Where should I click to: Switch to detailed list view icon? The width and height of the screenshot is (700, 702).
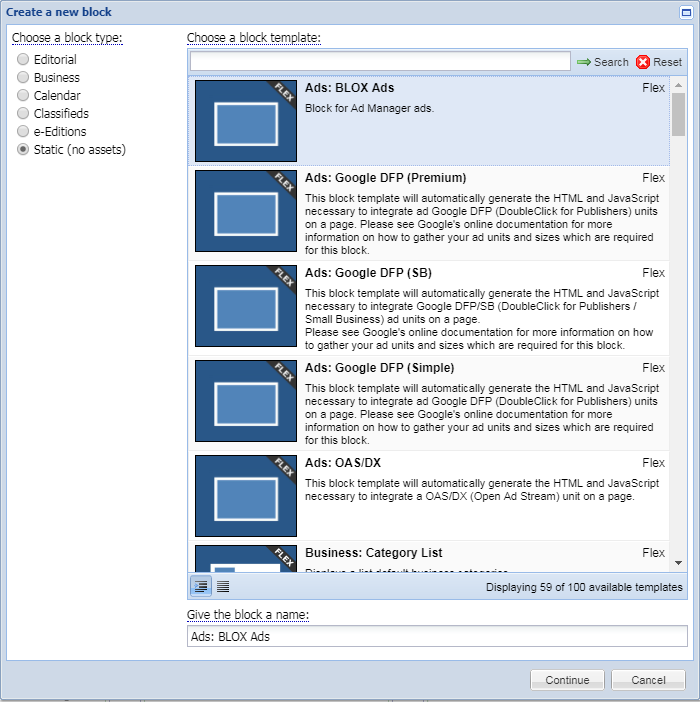(201, 587)
